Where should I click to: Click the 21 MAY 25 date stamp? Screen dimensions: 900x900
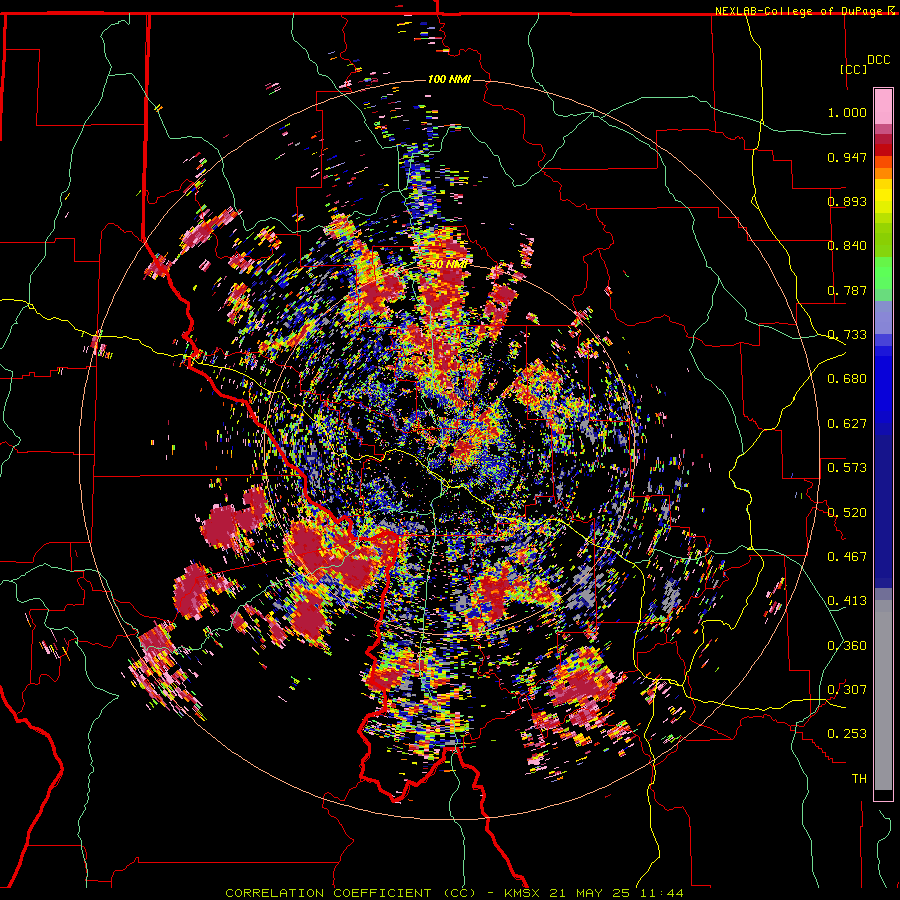click(x=589, y=893)
